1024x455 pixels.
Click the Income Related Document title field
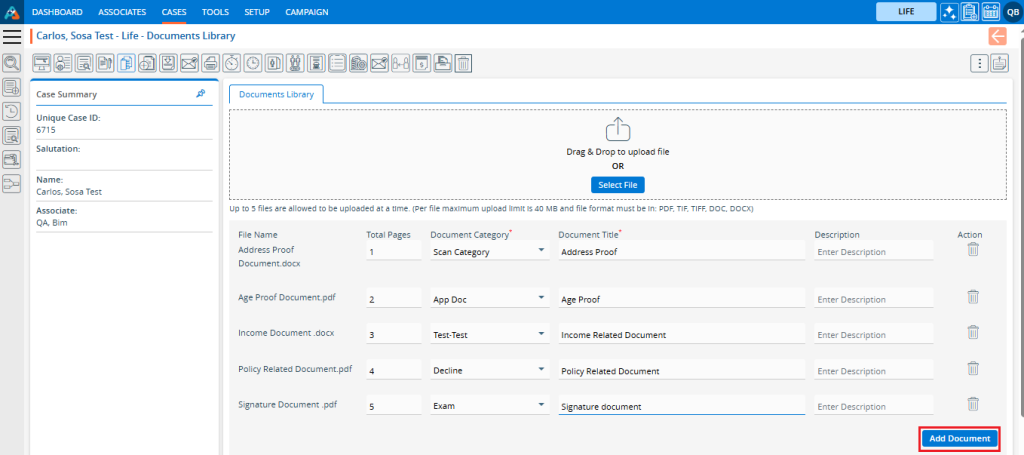pyautogui.click(x=680, y=334)
